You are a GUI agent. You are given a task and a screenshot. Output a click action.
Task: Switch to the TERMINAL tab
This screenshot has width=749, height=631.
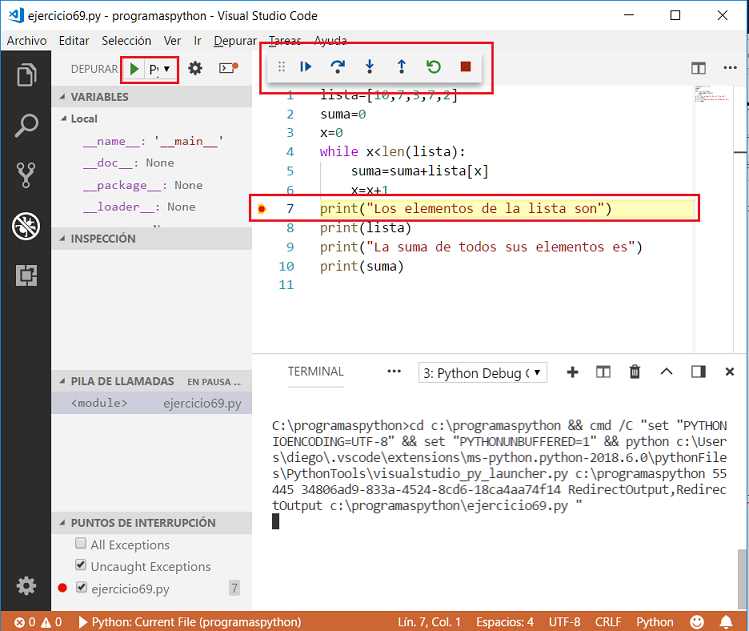(x=316, y=372)
